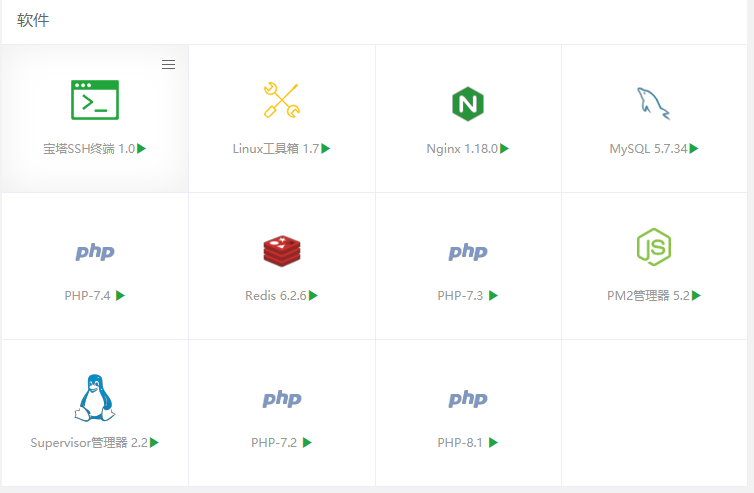Open the Supervisor管理器 penguin icon
The height and width of the screenshot is (493, 754).
coord(95,398)
